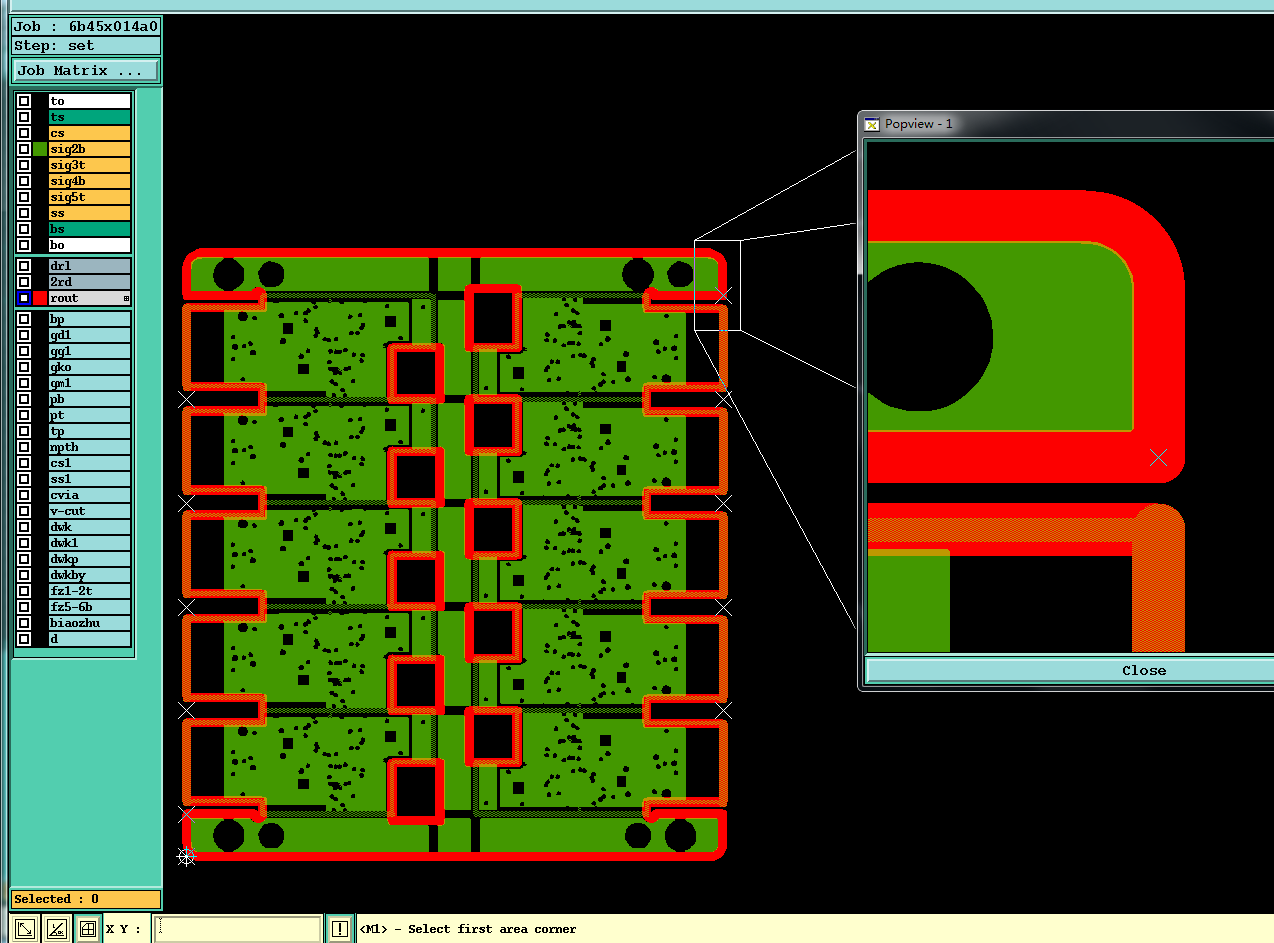Select the bo layer name
The height and width of the screenshot is (943, 1274).
coord(90,245)
